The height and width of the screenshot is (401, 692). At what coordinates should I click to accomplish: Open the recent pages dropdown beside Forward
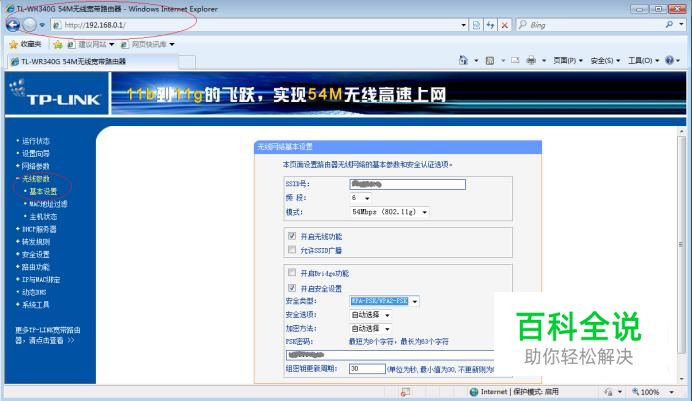tap(42, 25)
